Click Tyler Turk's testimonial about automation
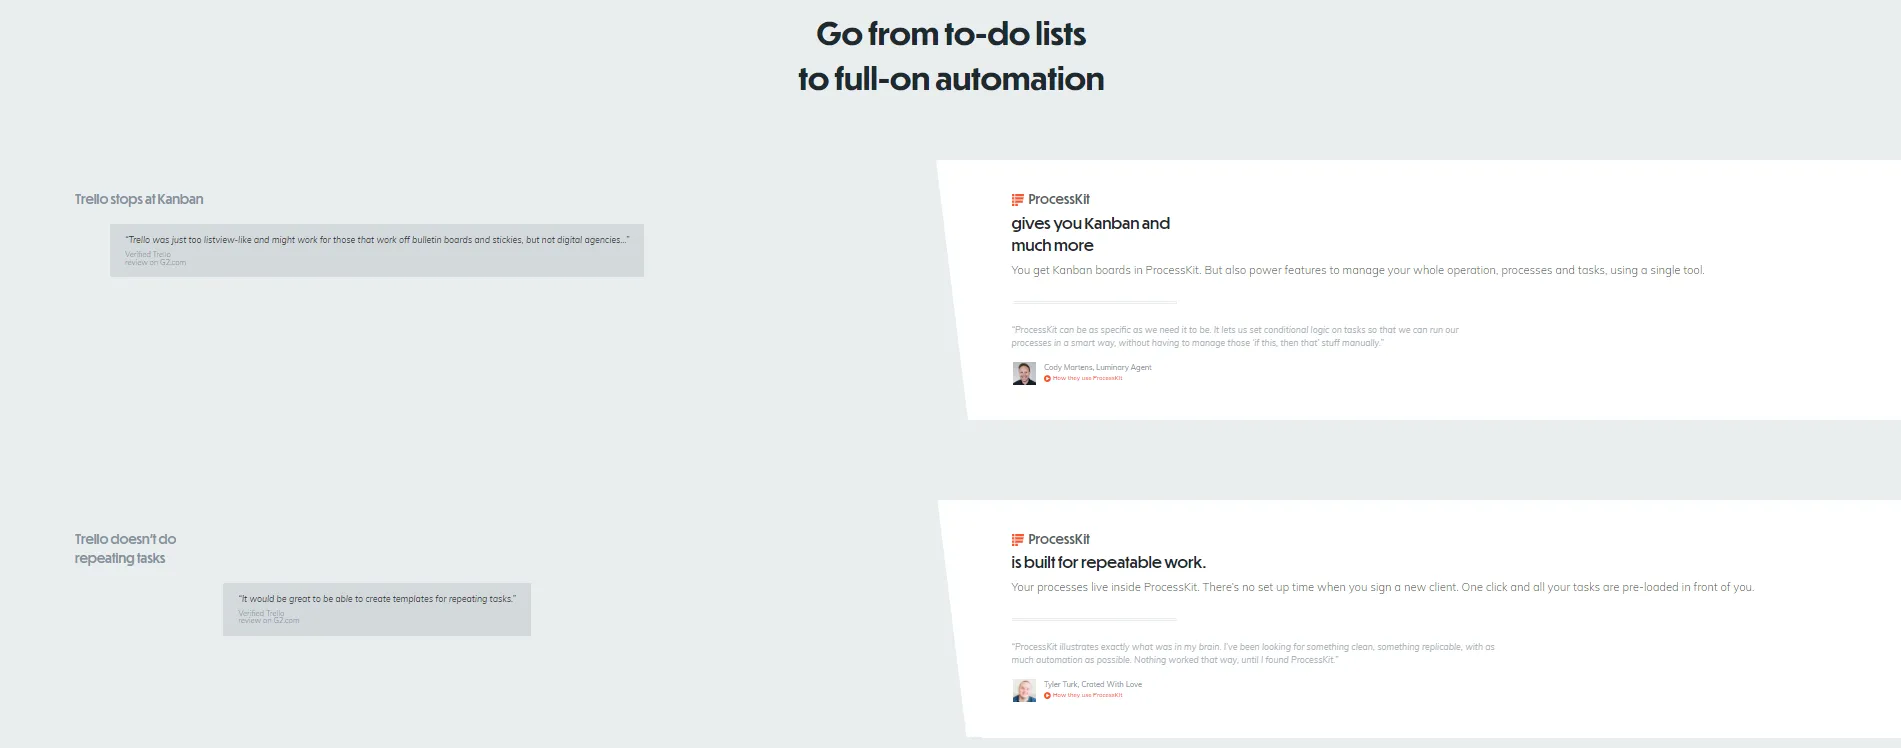This screenshot has width=1901, height=748. [x=1252, y=653]
